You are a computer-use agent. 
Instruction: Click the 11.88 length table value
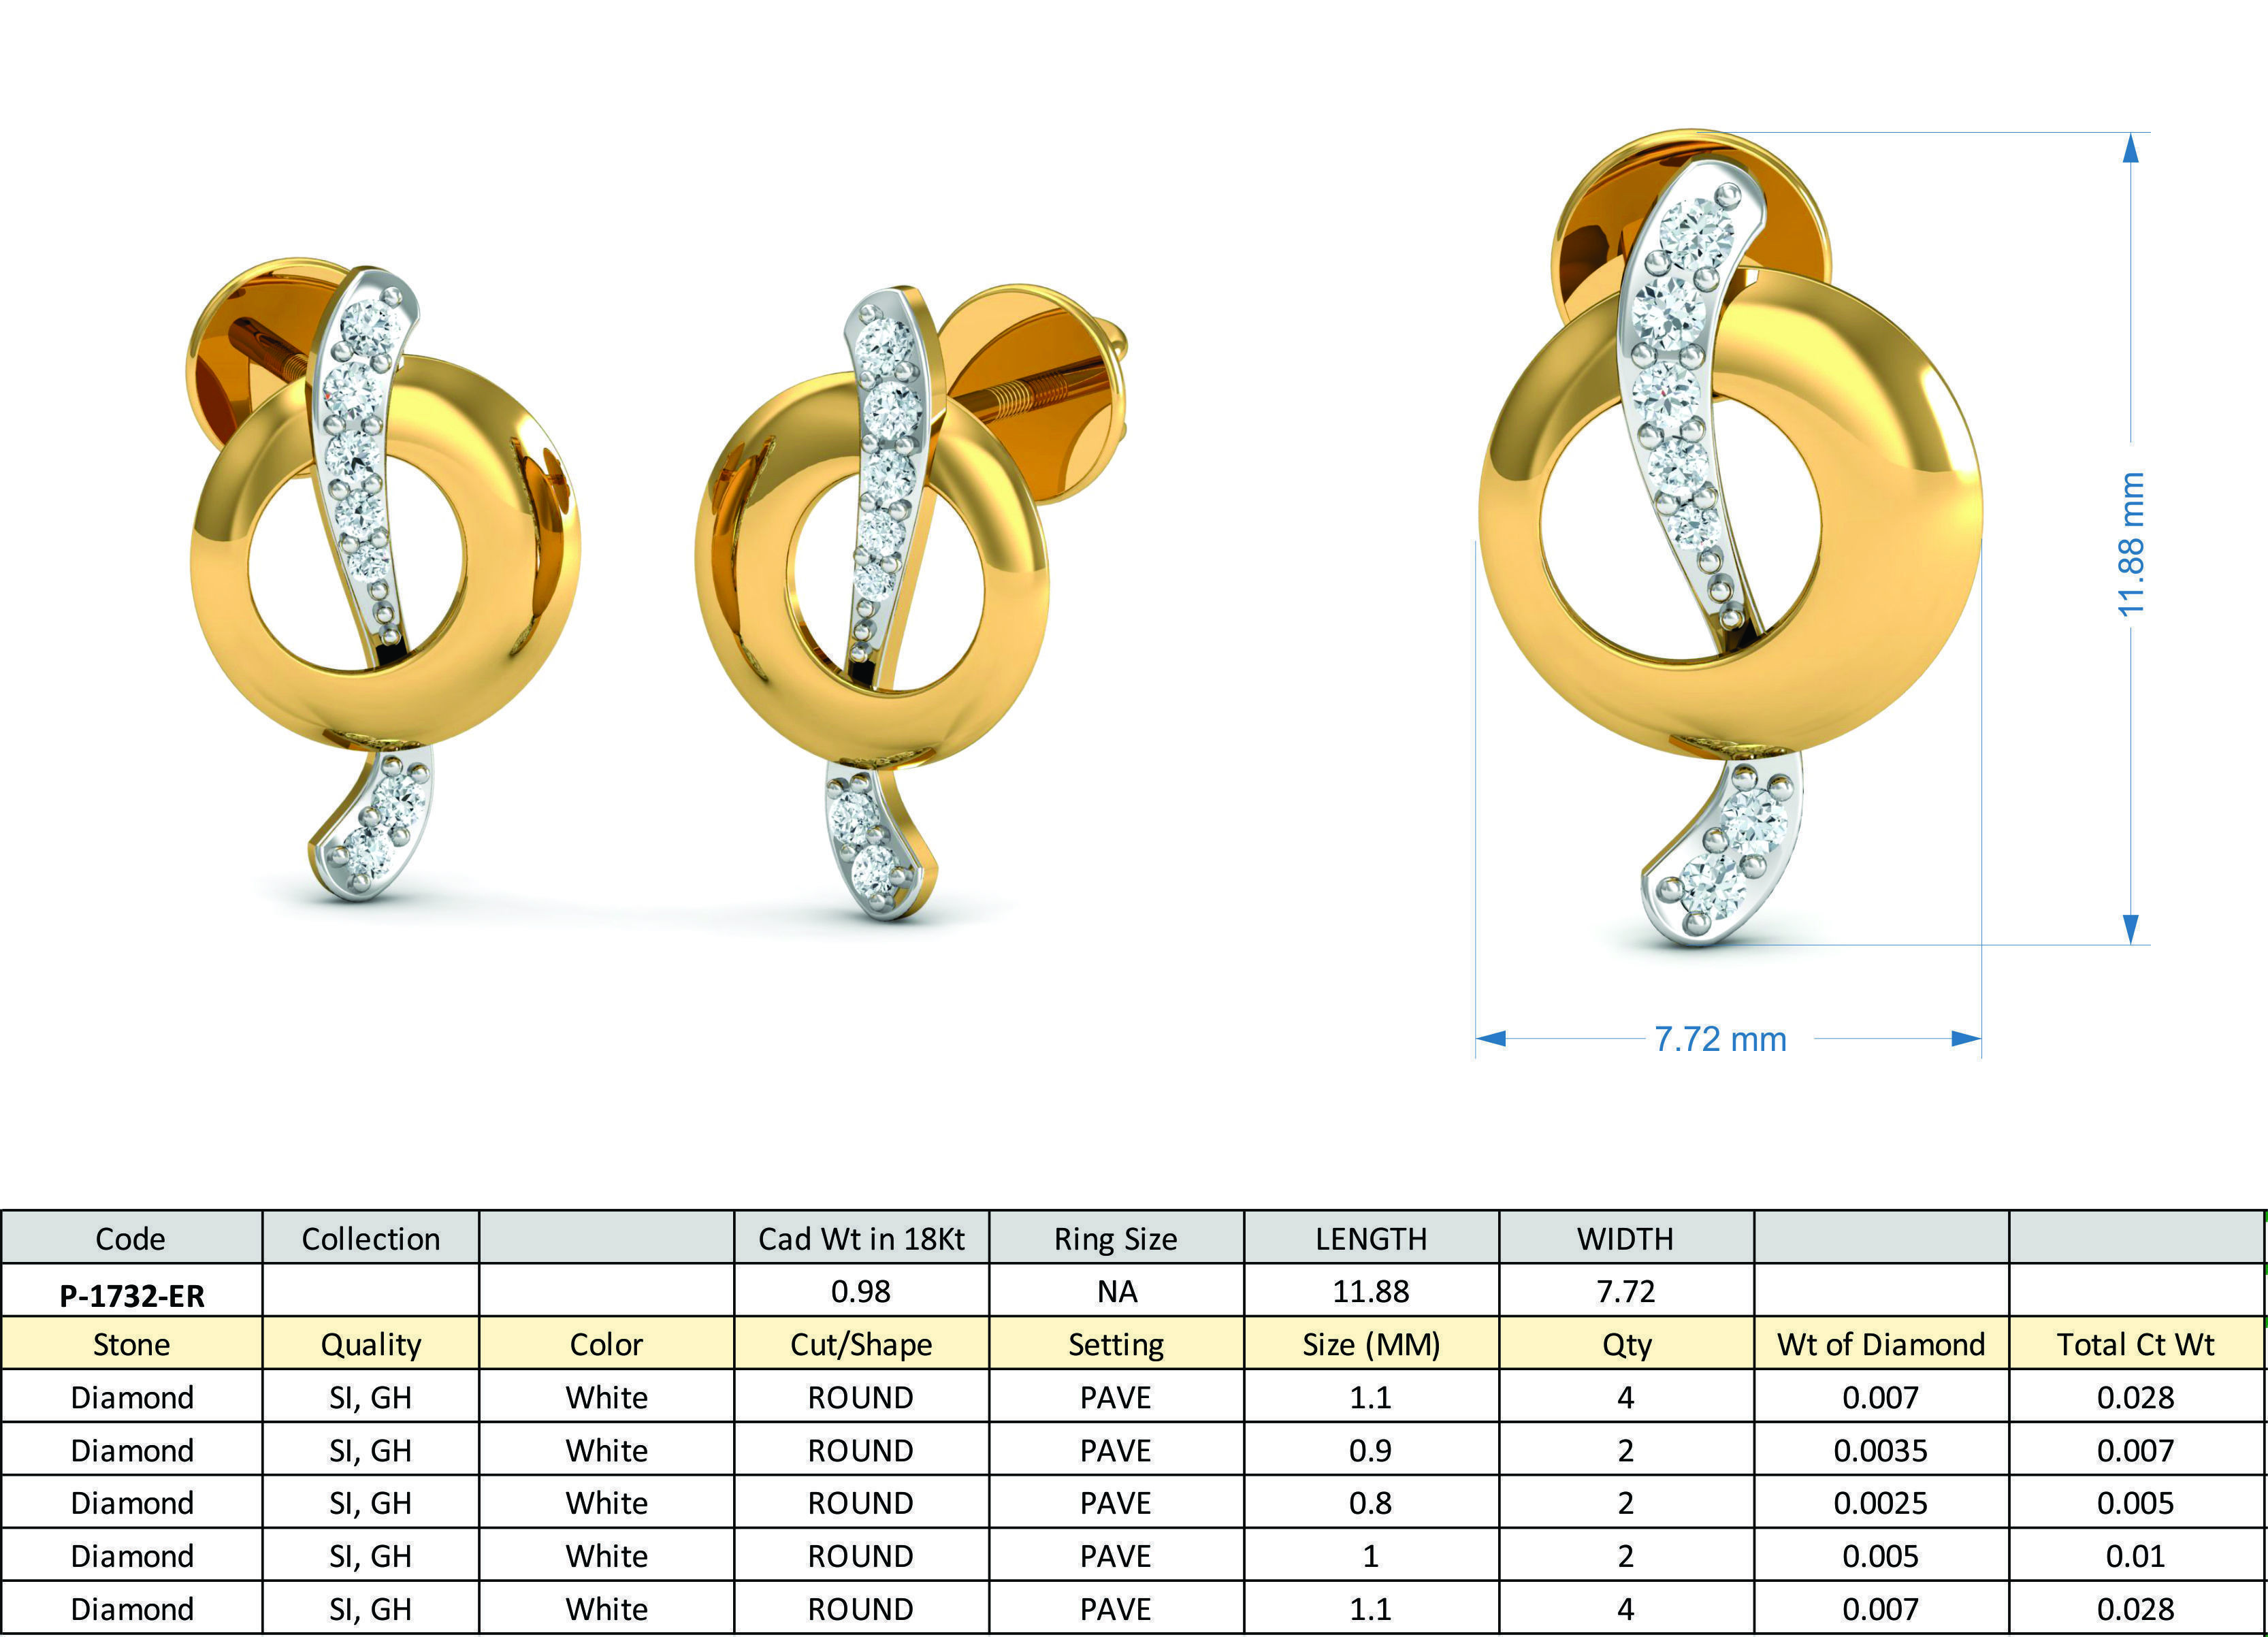click(1371, 1291)
